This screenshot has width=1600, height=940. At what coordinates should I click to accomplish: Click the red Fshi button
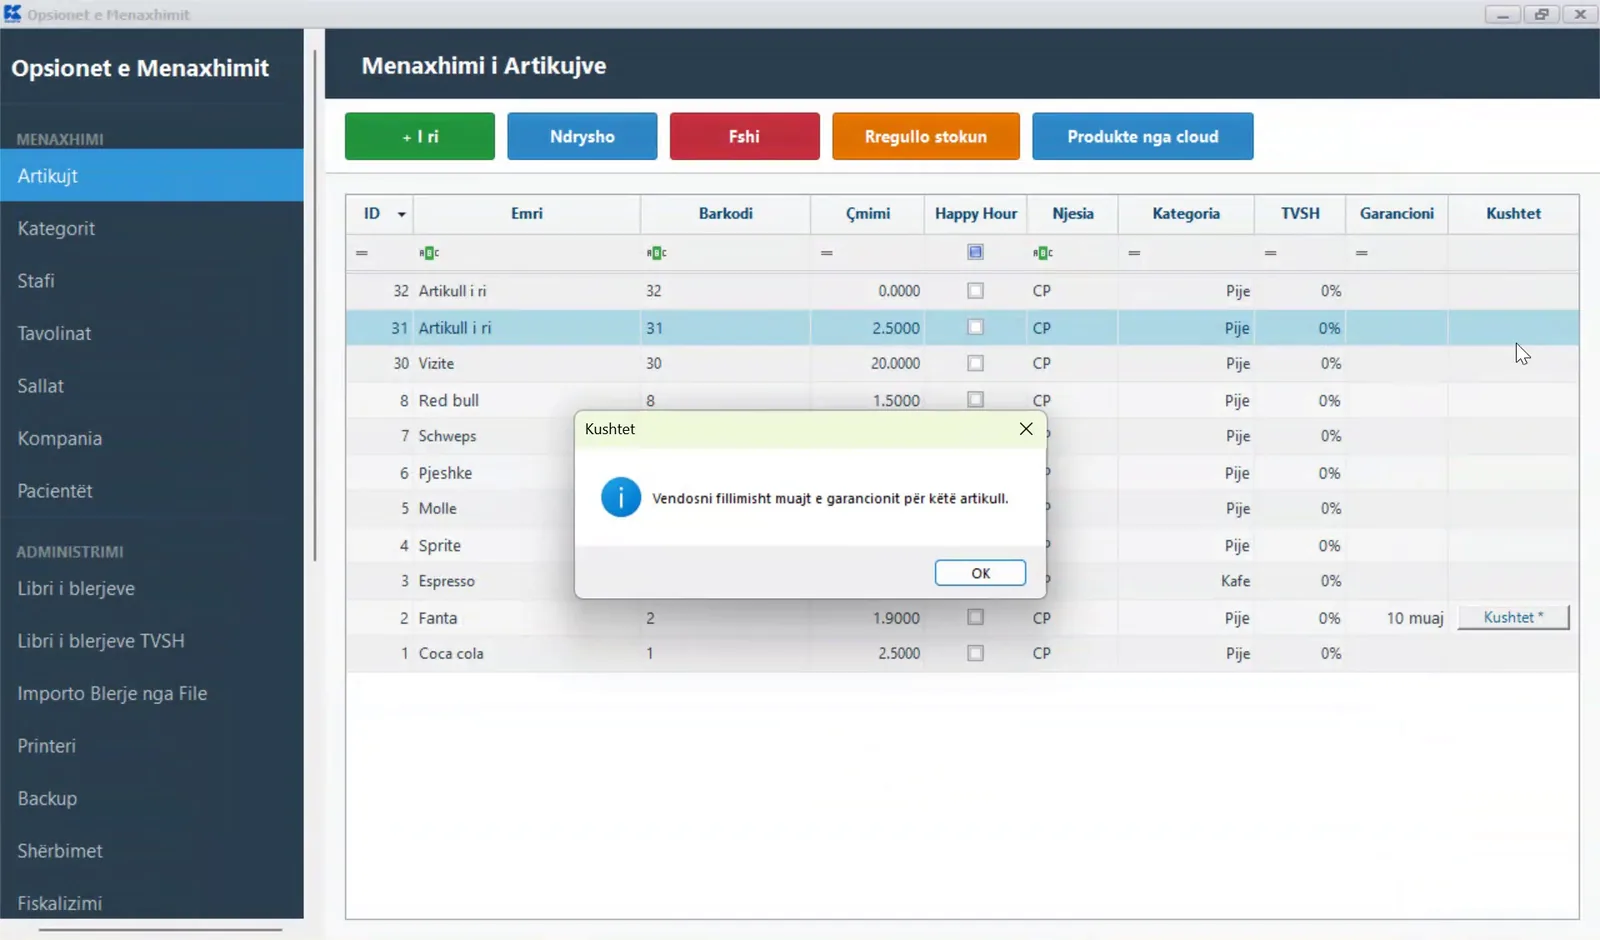pos(744,136)
